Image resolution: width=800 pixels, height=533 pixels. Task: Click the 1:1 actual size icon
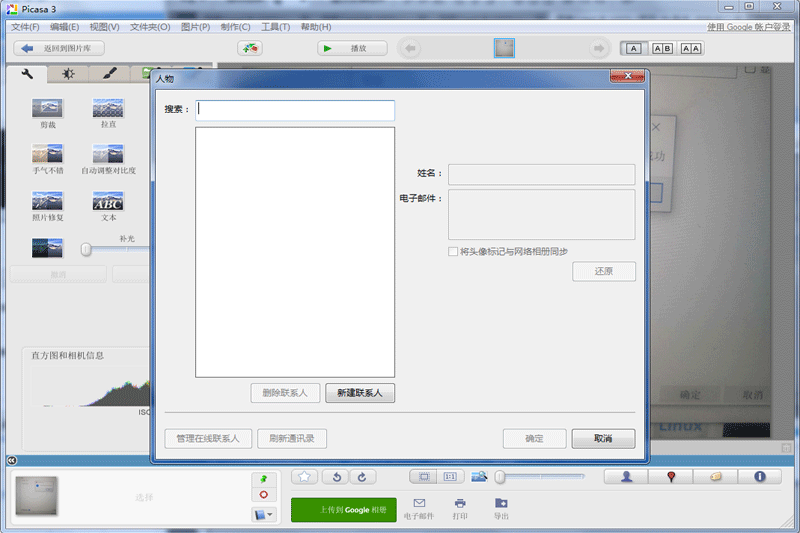(450, 477)
